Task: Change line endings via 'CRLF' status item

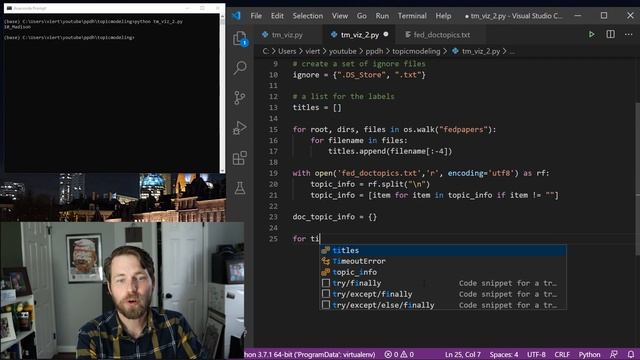Action: point(562,354)
